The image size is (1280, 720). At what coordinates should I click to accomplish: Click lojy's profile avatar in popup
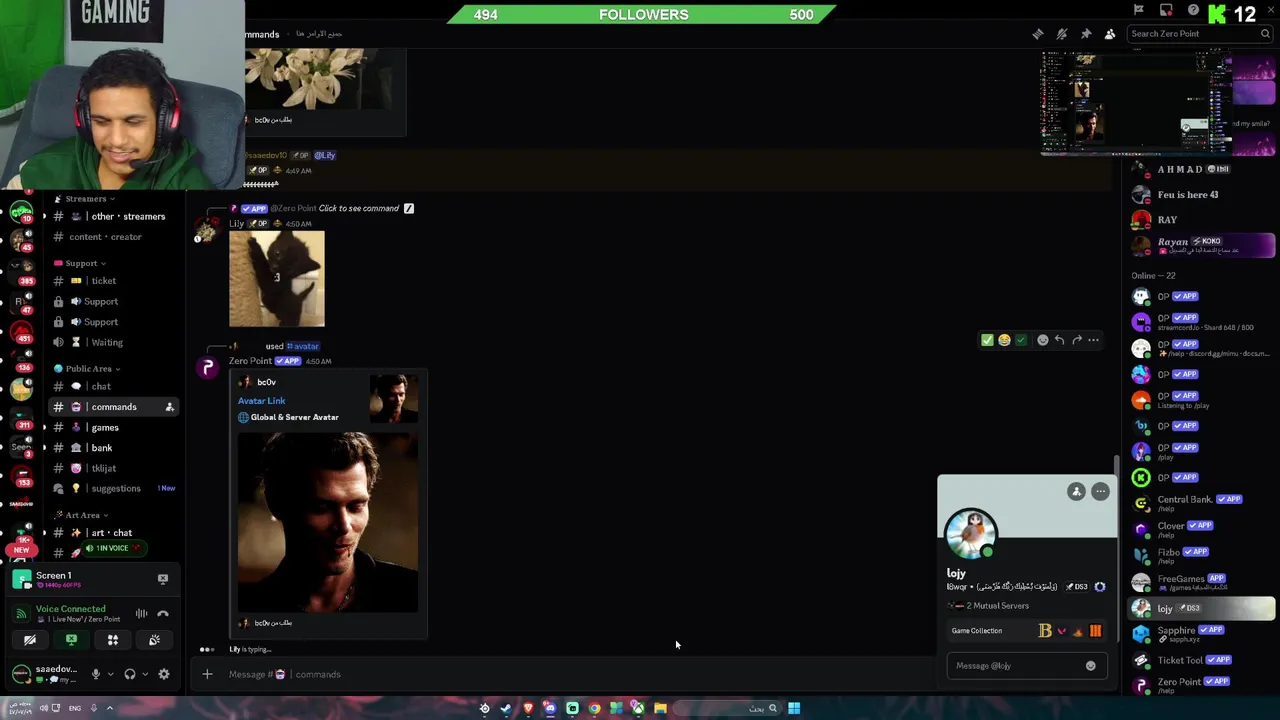pyautogui.click(x=971, y=534)
